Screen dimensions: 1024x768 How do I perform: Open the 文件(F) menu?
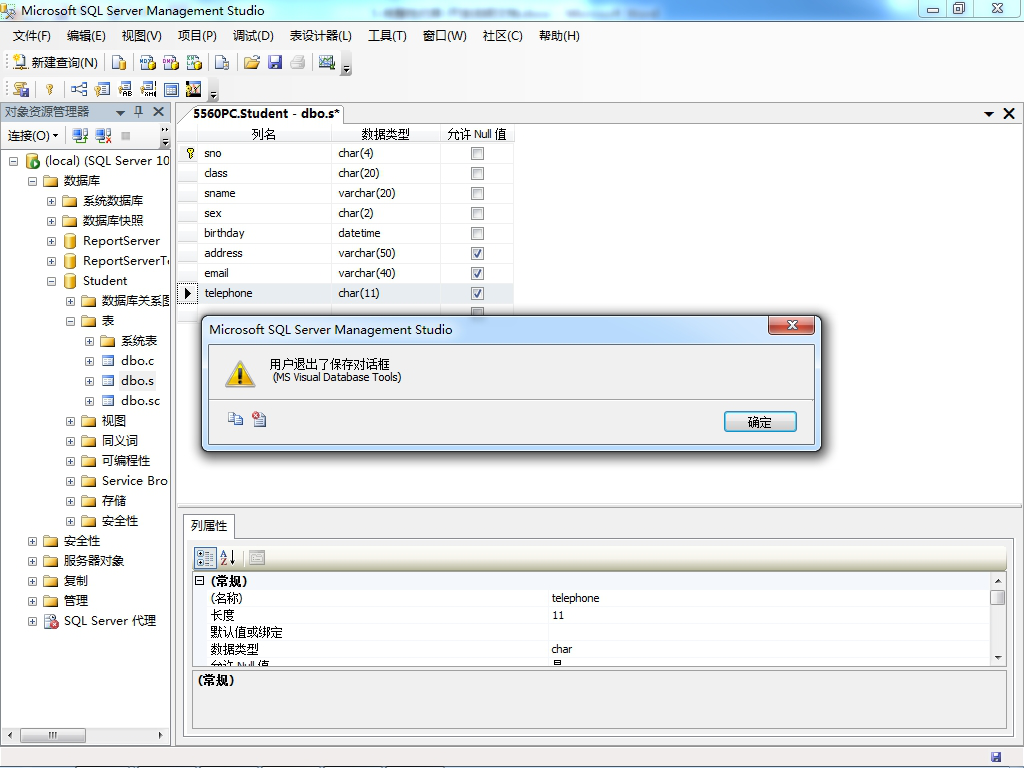coord(31,36)
